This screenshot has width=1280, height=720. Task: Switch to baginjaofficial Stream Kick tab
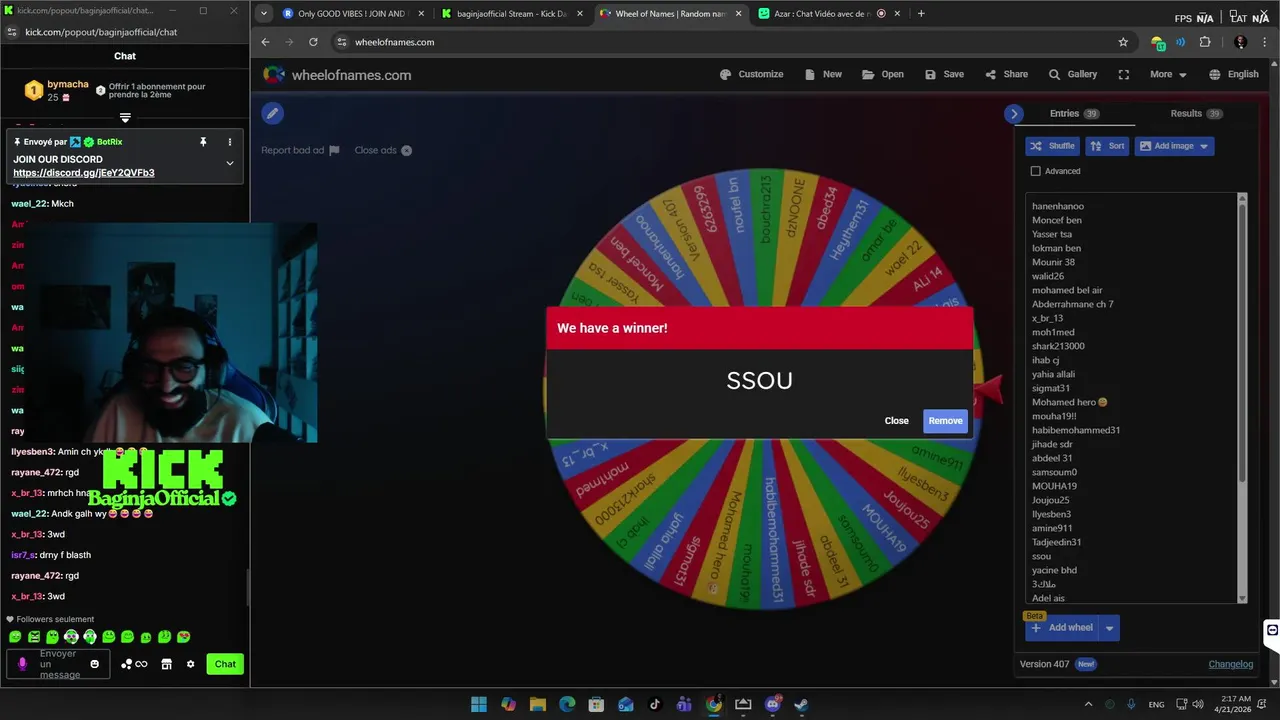click(x=510, y=14)
